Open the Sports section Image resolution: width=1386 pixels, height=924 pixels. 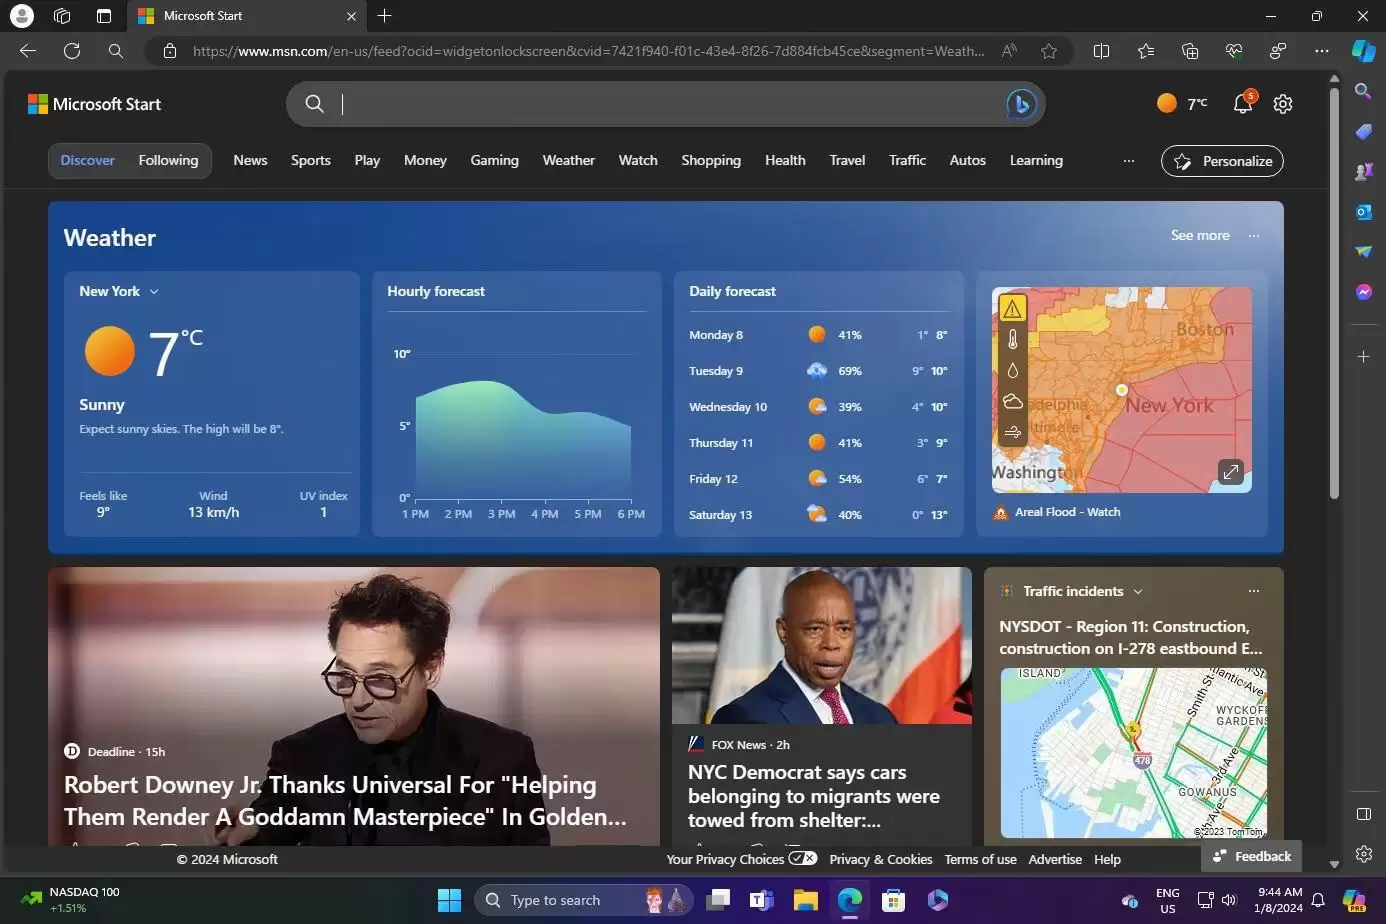310,160
